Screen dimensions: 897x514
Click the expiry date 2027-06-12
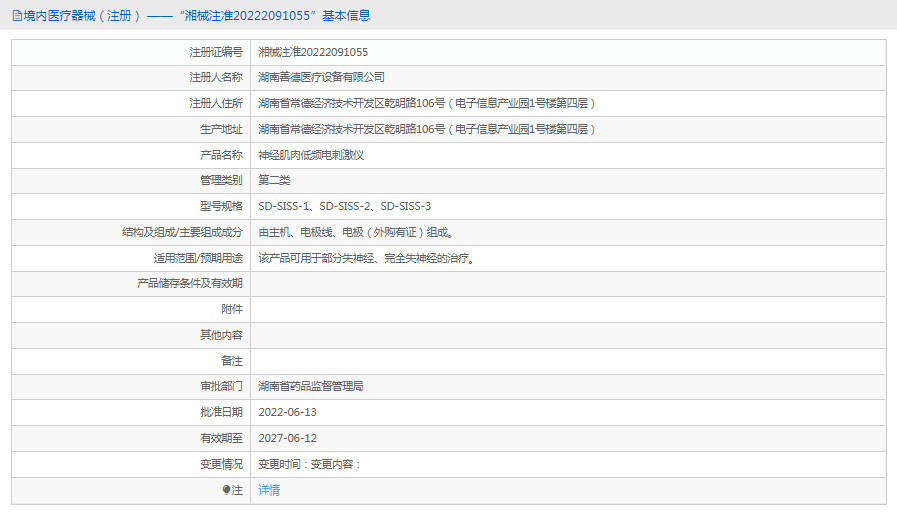tap(287, 438)
